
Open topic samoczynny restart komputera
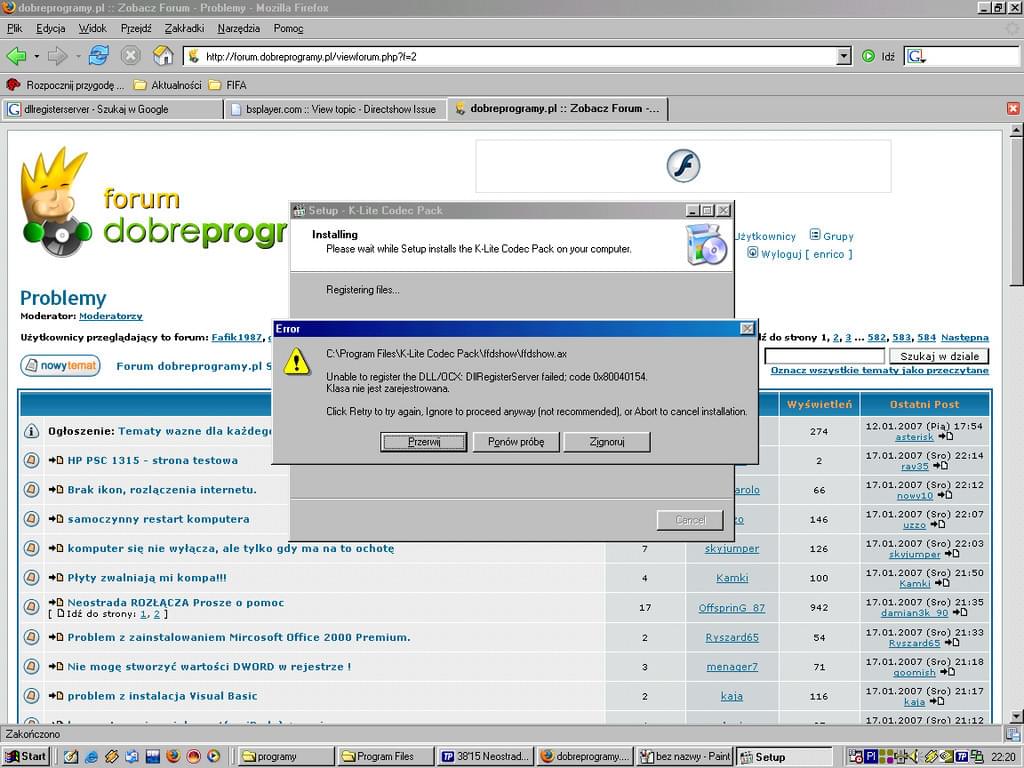(158, 519)
